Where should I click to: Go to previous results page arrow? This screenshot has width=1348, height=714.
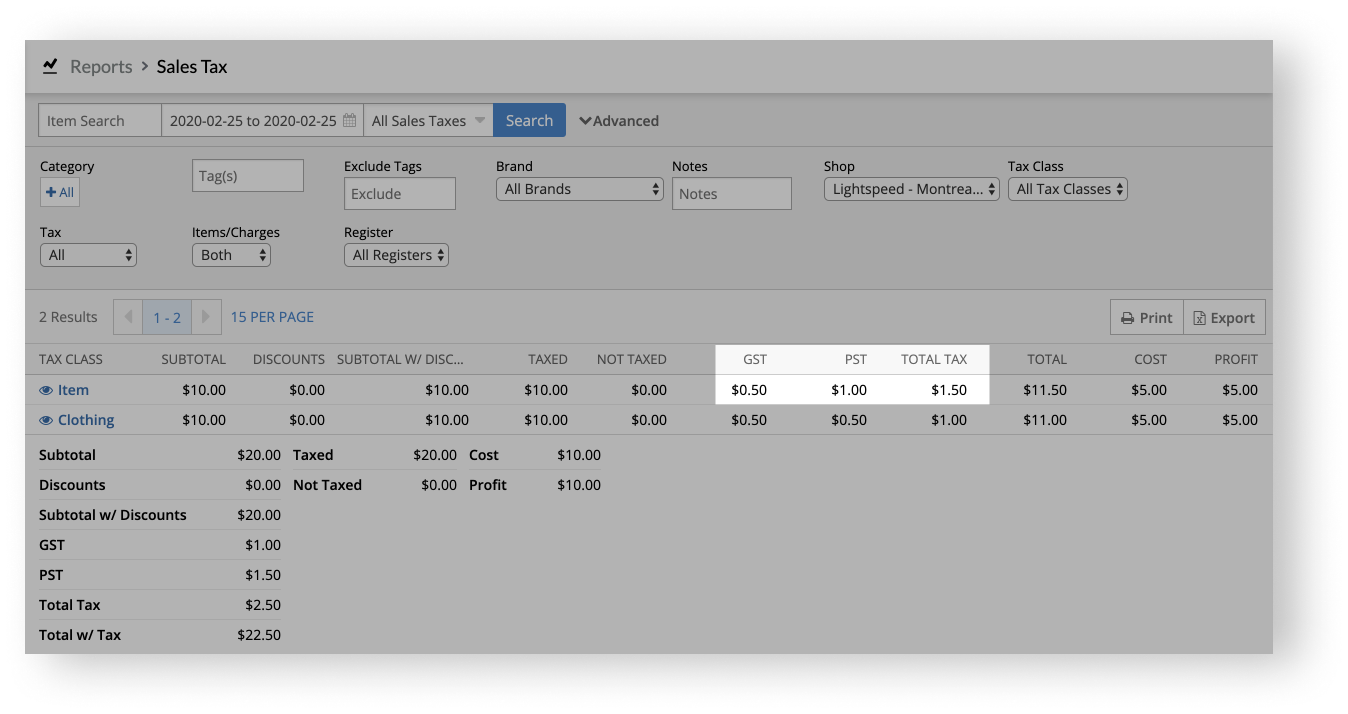pos(128,317)
